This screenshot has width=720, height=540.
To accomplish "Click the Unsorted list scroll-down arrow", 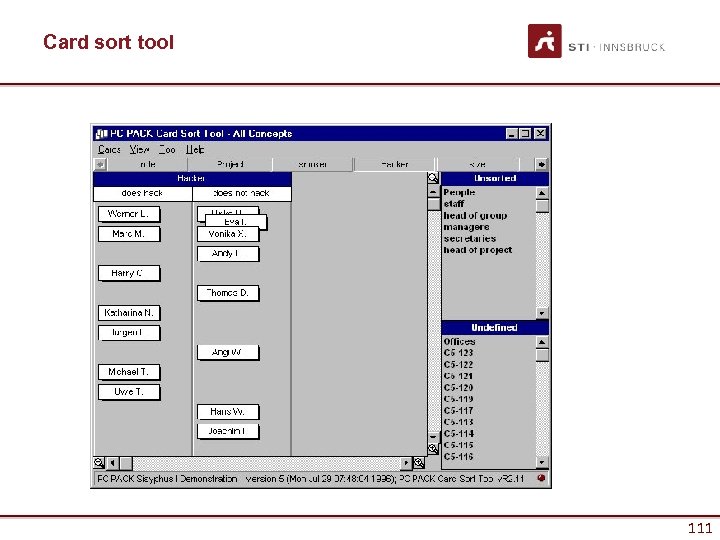I will [542, 313].
